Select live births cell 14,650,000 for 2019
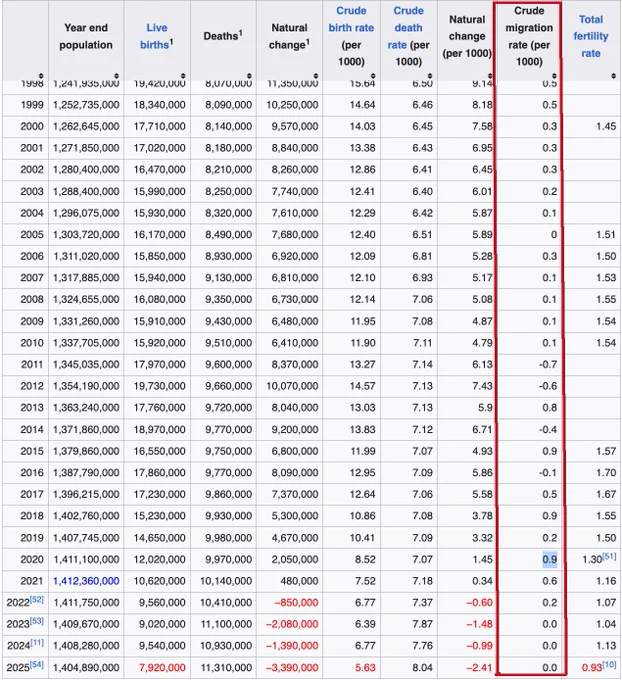This screenshot has height=680, width=622. 159,538
